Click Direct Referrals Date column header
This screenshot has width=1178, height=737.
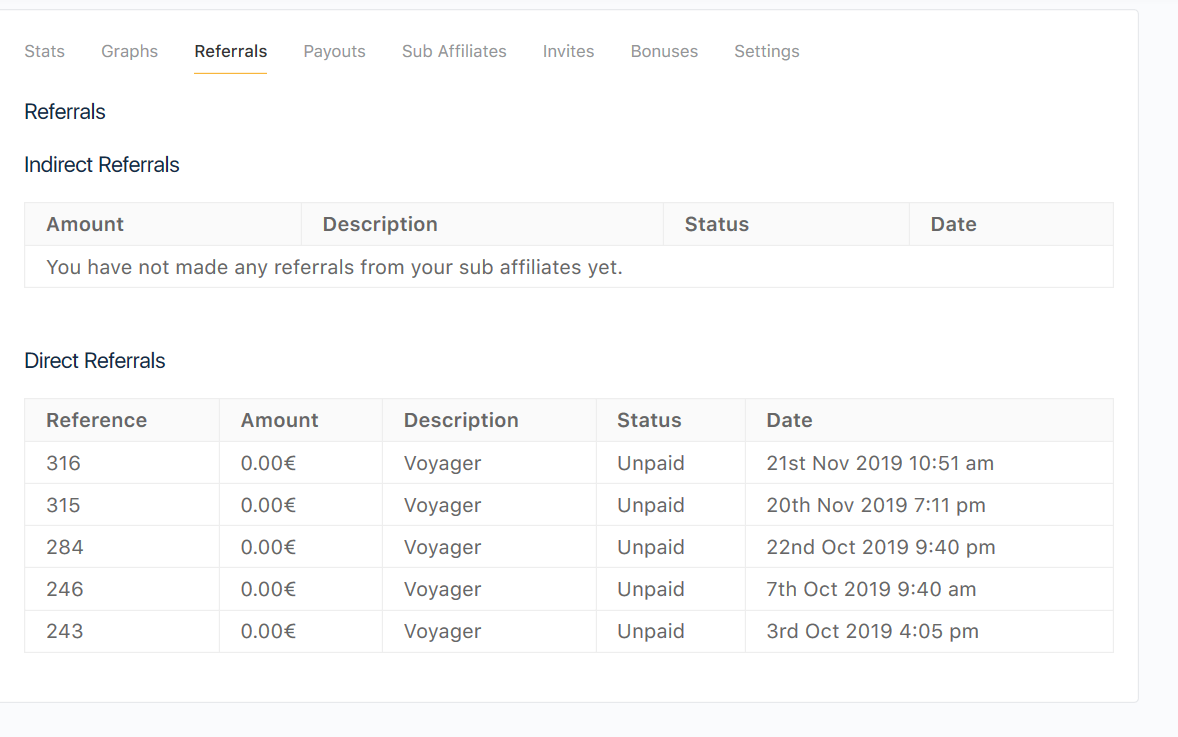point(789,420)
